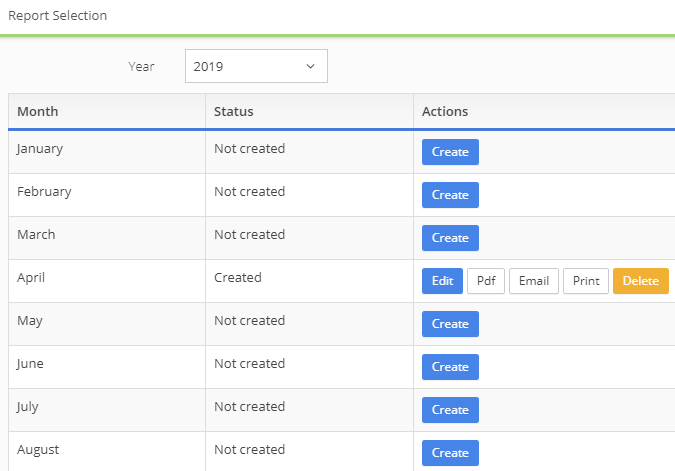The height and width of the screenshot is (471, 675).
Task: Create the March report
Action: click(x=450, y=238)
